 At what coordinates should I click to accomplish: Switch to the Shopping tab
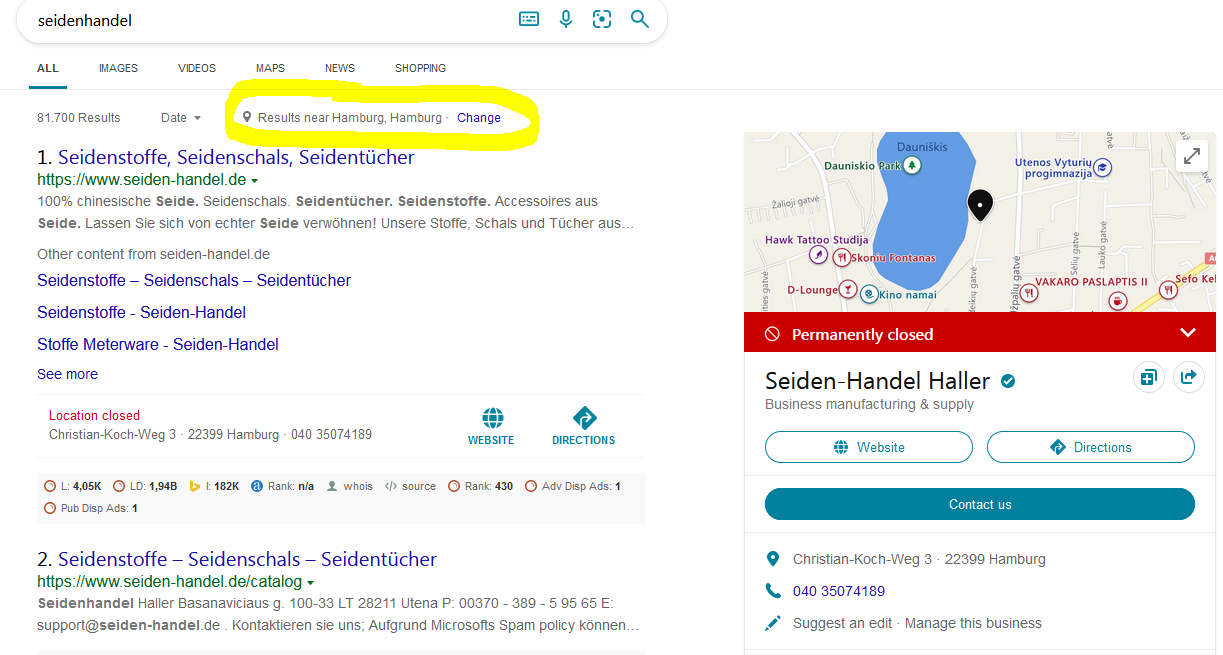point(420,68)
